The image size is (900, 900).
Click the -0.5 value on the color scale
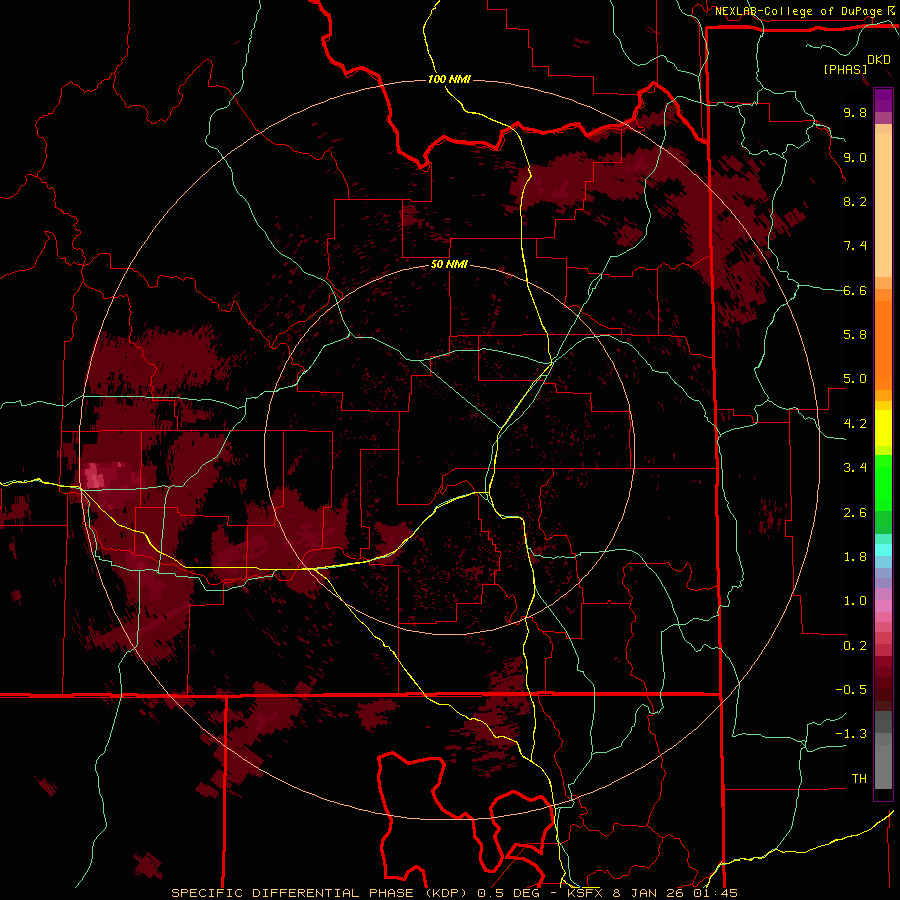click(x=851, y=690)
